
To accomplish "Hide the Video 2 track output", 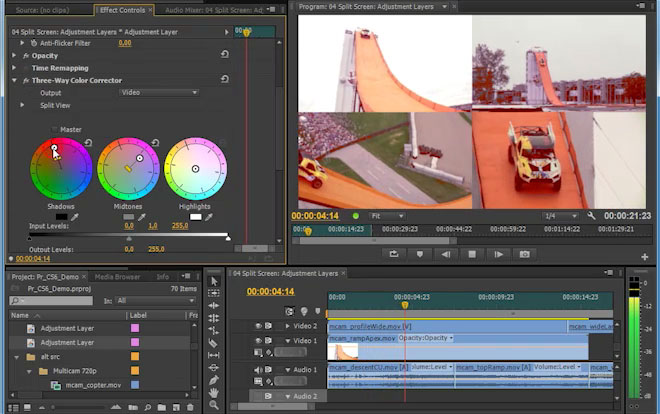I will point(258,326).
